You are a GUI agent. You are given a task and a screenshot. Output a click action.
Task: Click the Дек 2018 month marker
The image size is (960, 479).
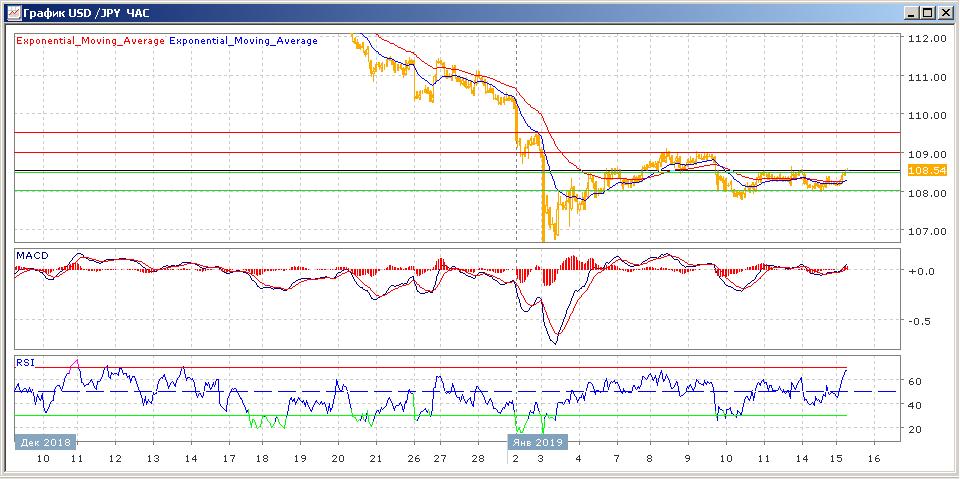click(44, 441)
